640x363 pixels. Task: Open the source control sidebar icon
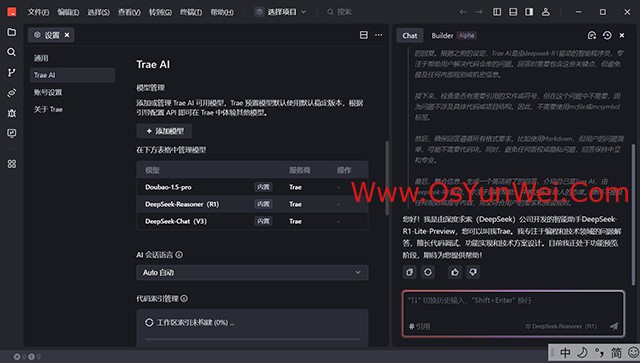(x=11, y=72)
